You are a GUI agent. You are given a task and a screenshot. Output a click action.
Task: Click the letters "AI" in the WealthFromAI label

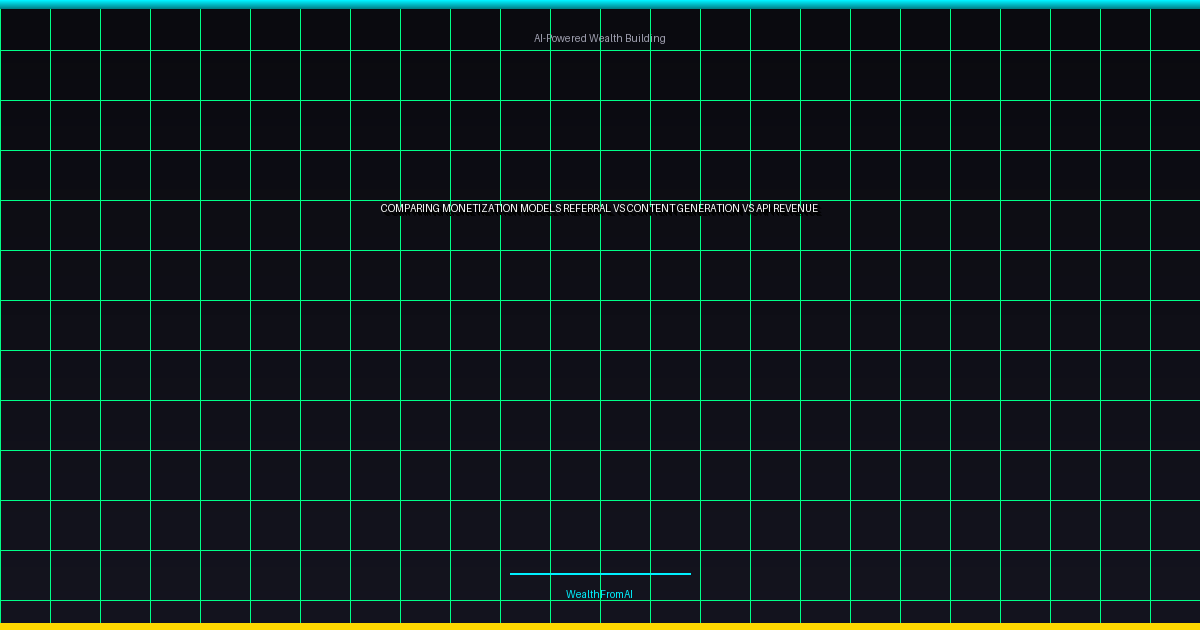pyautogui.click(x=627, y=594)
